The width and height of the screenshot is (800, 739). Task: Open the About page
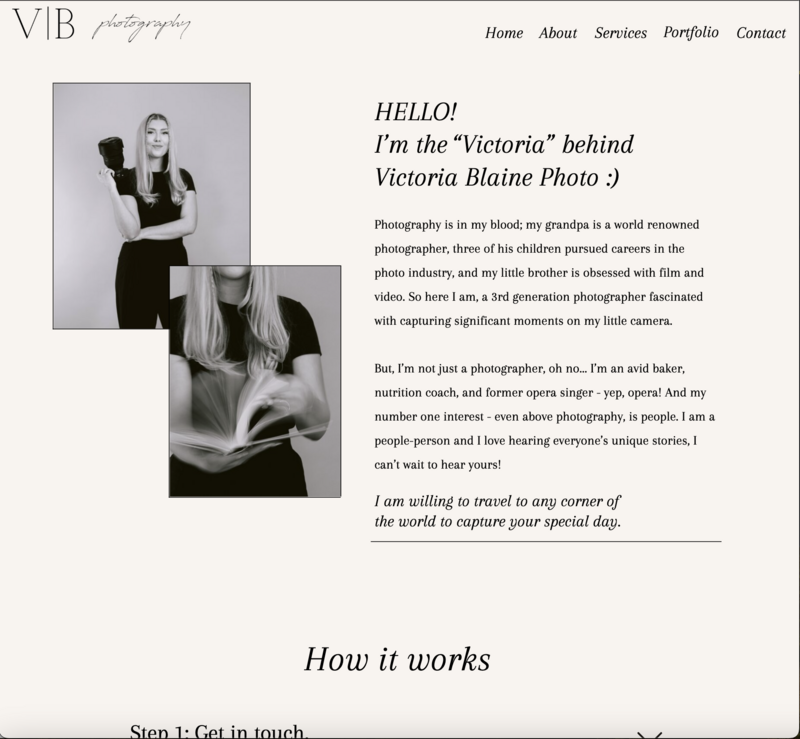558,33
